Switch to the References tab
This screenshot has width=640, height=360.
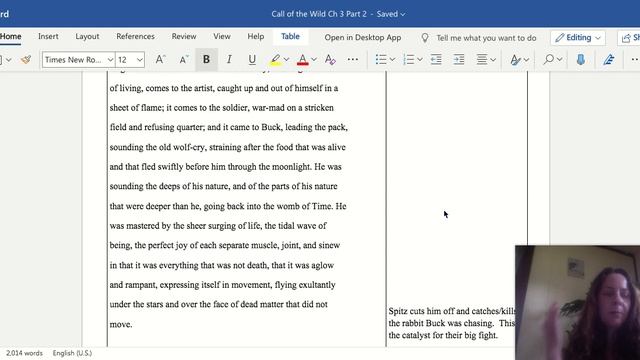[136, 36]
